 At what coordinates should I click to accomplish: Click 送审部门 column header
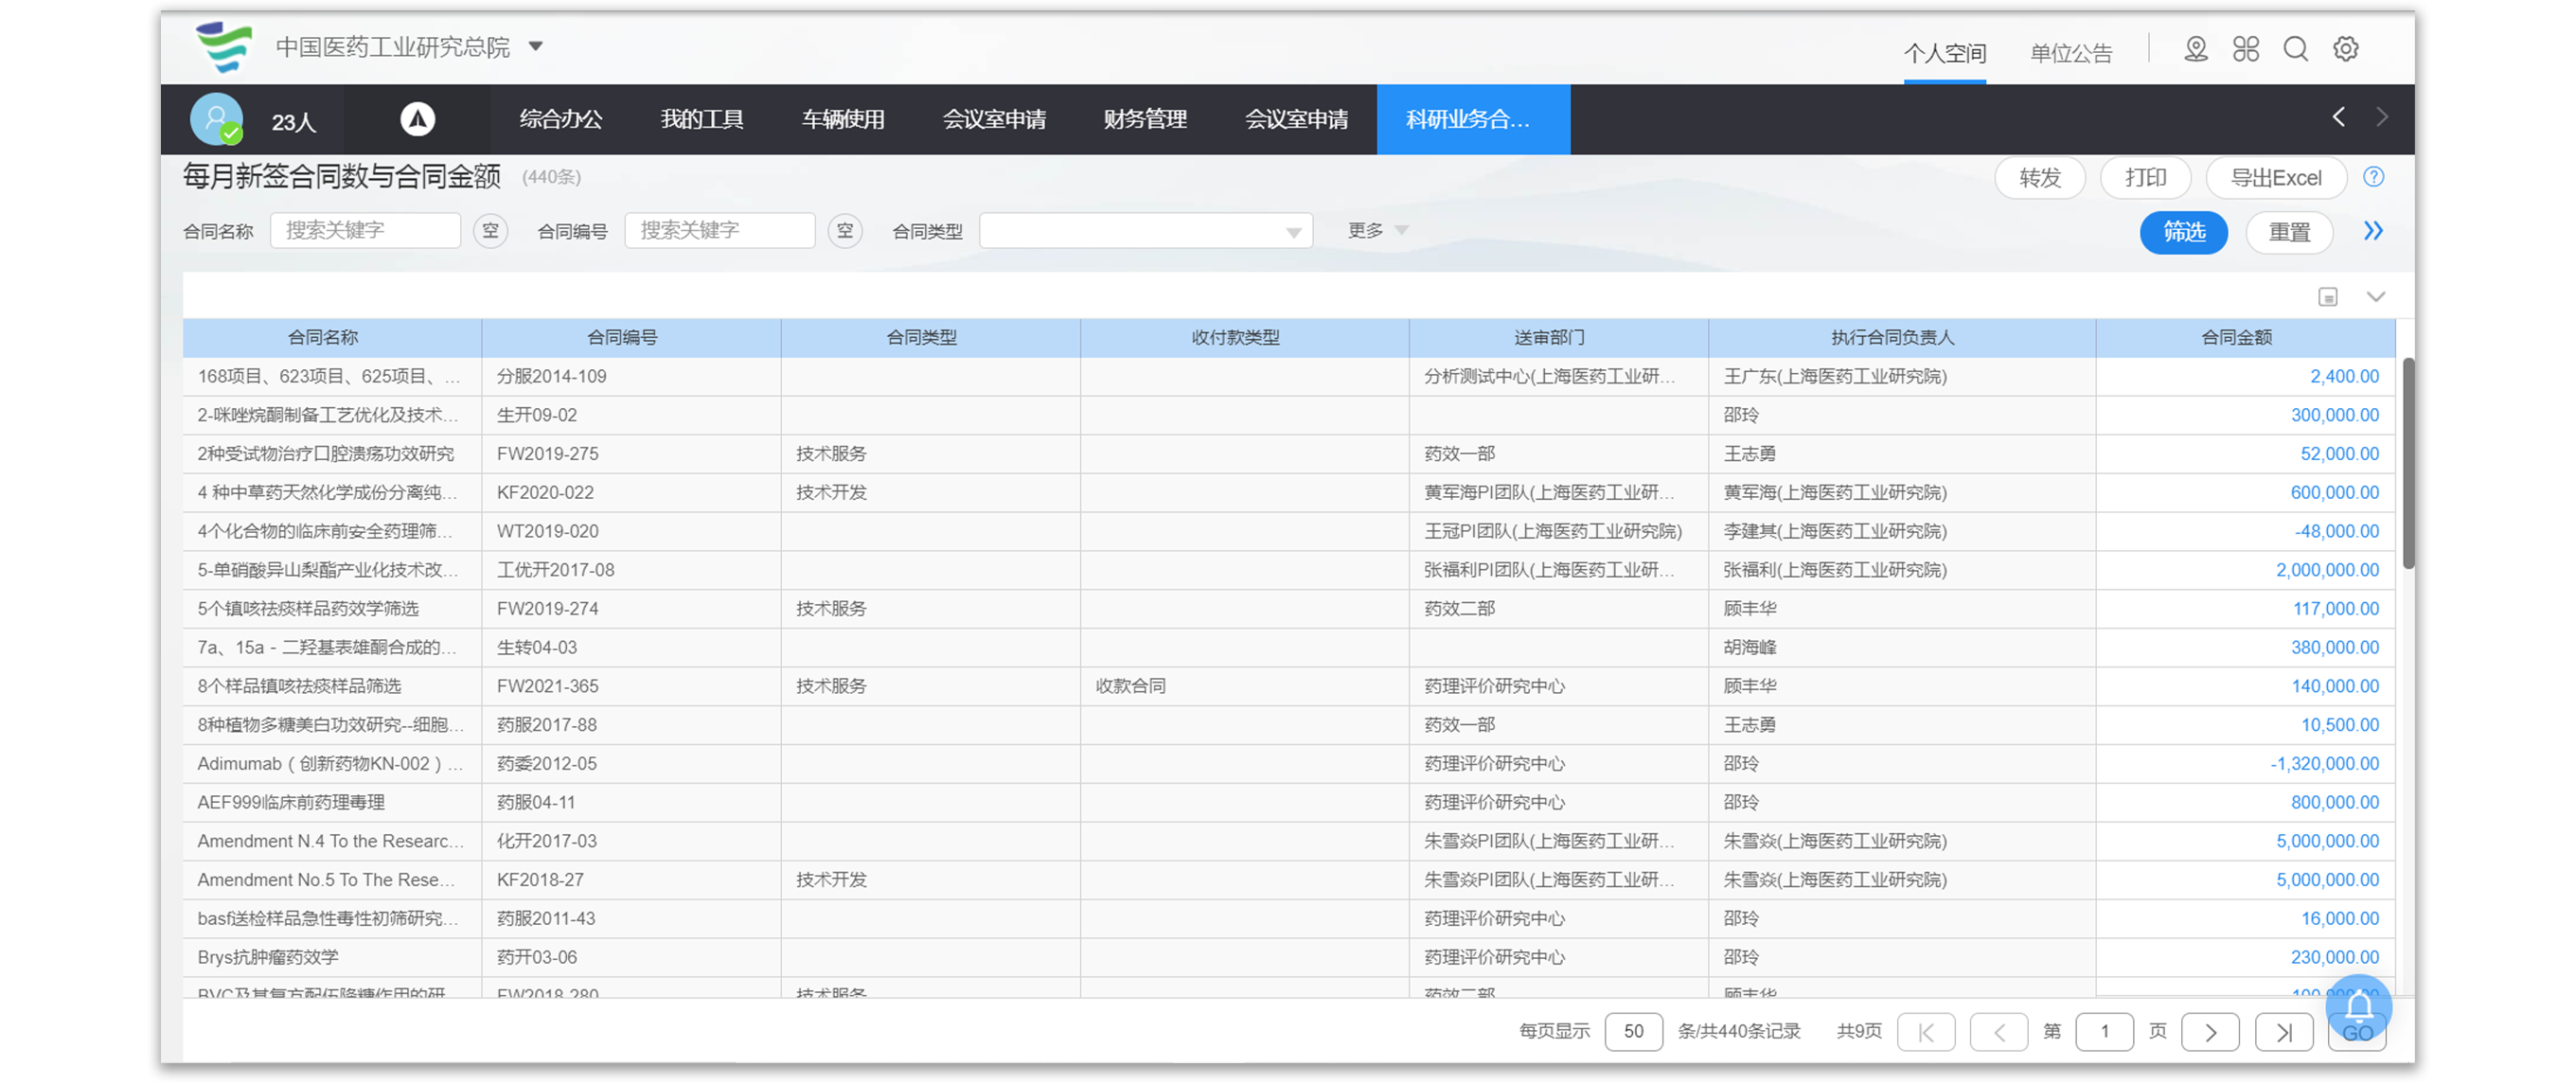pos(1558,338)
